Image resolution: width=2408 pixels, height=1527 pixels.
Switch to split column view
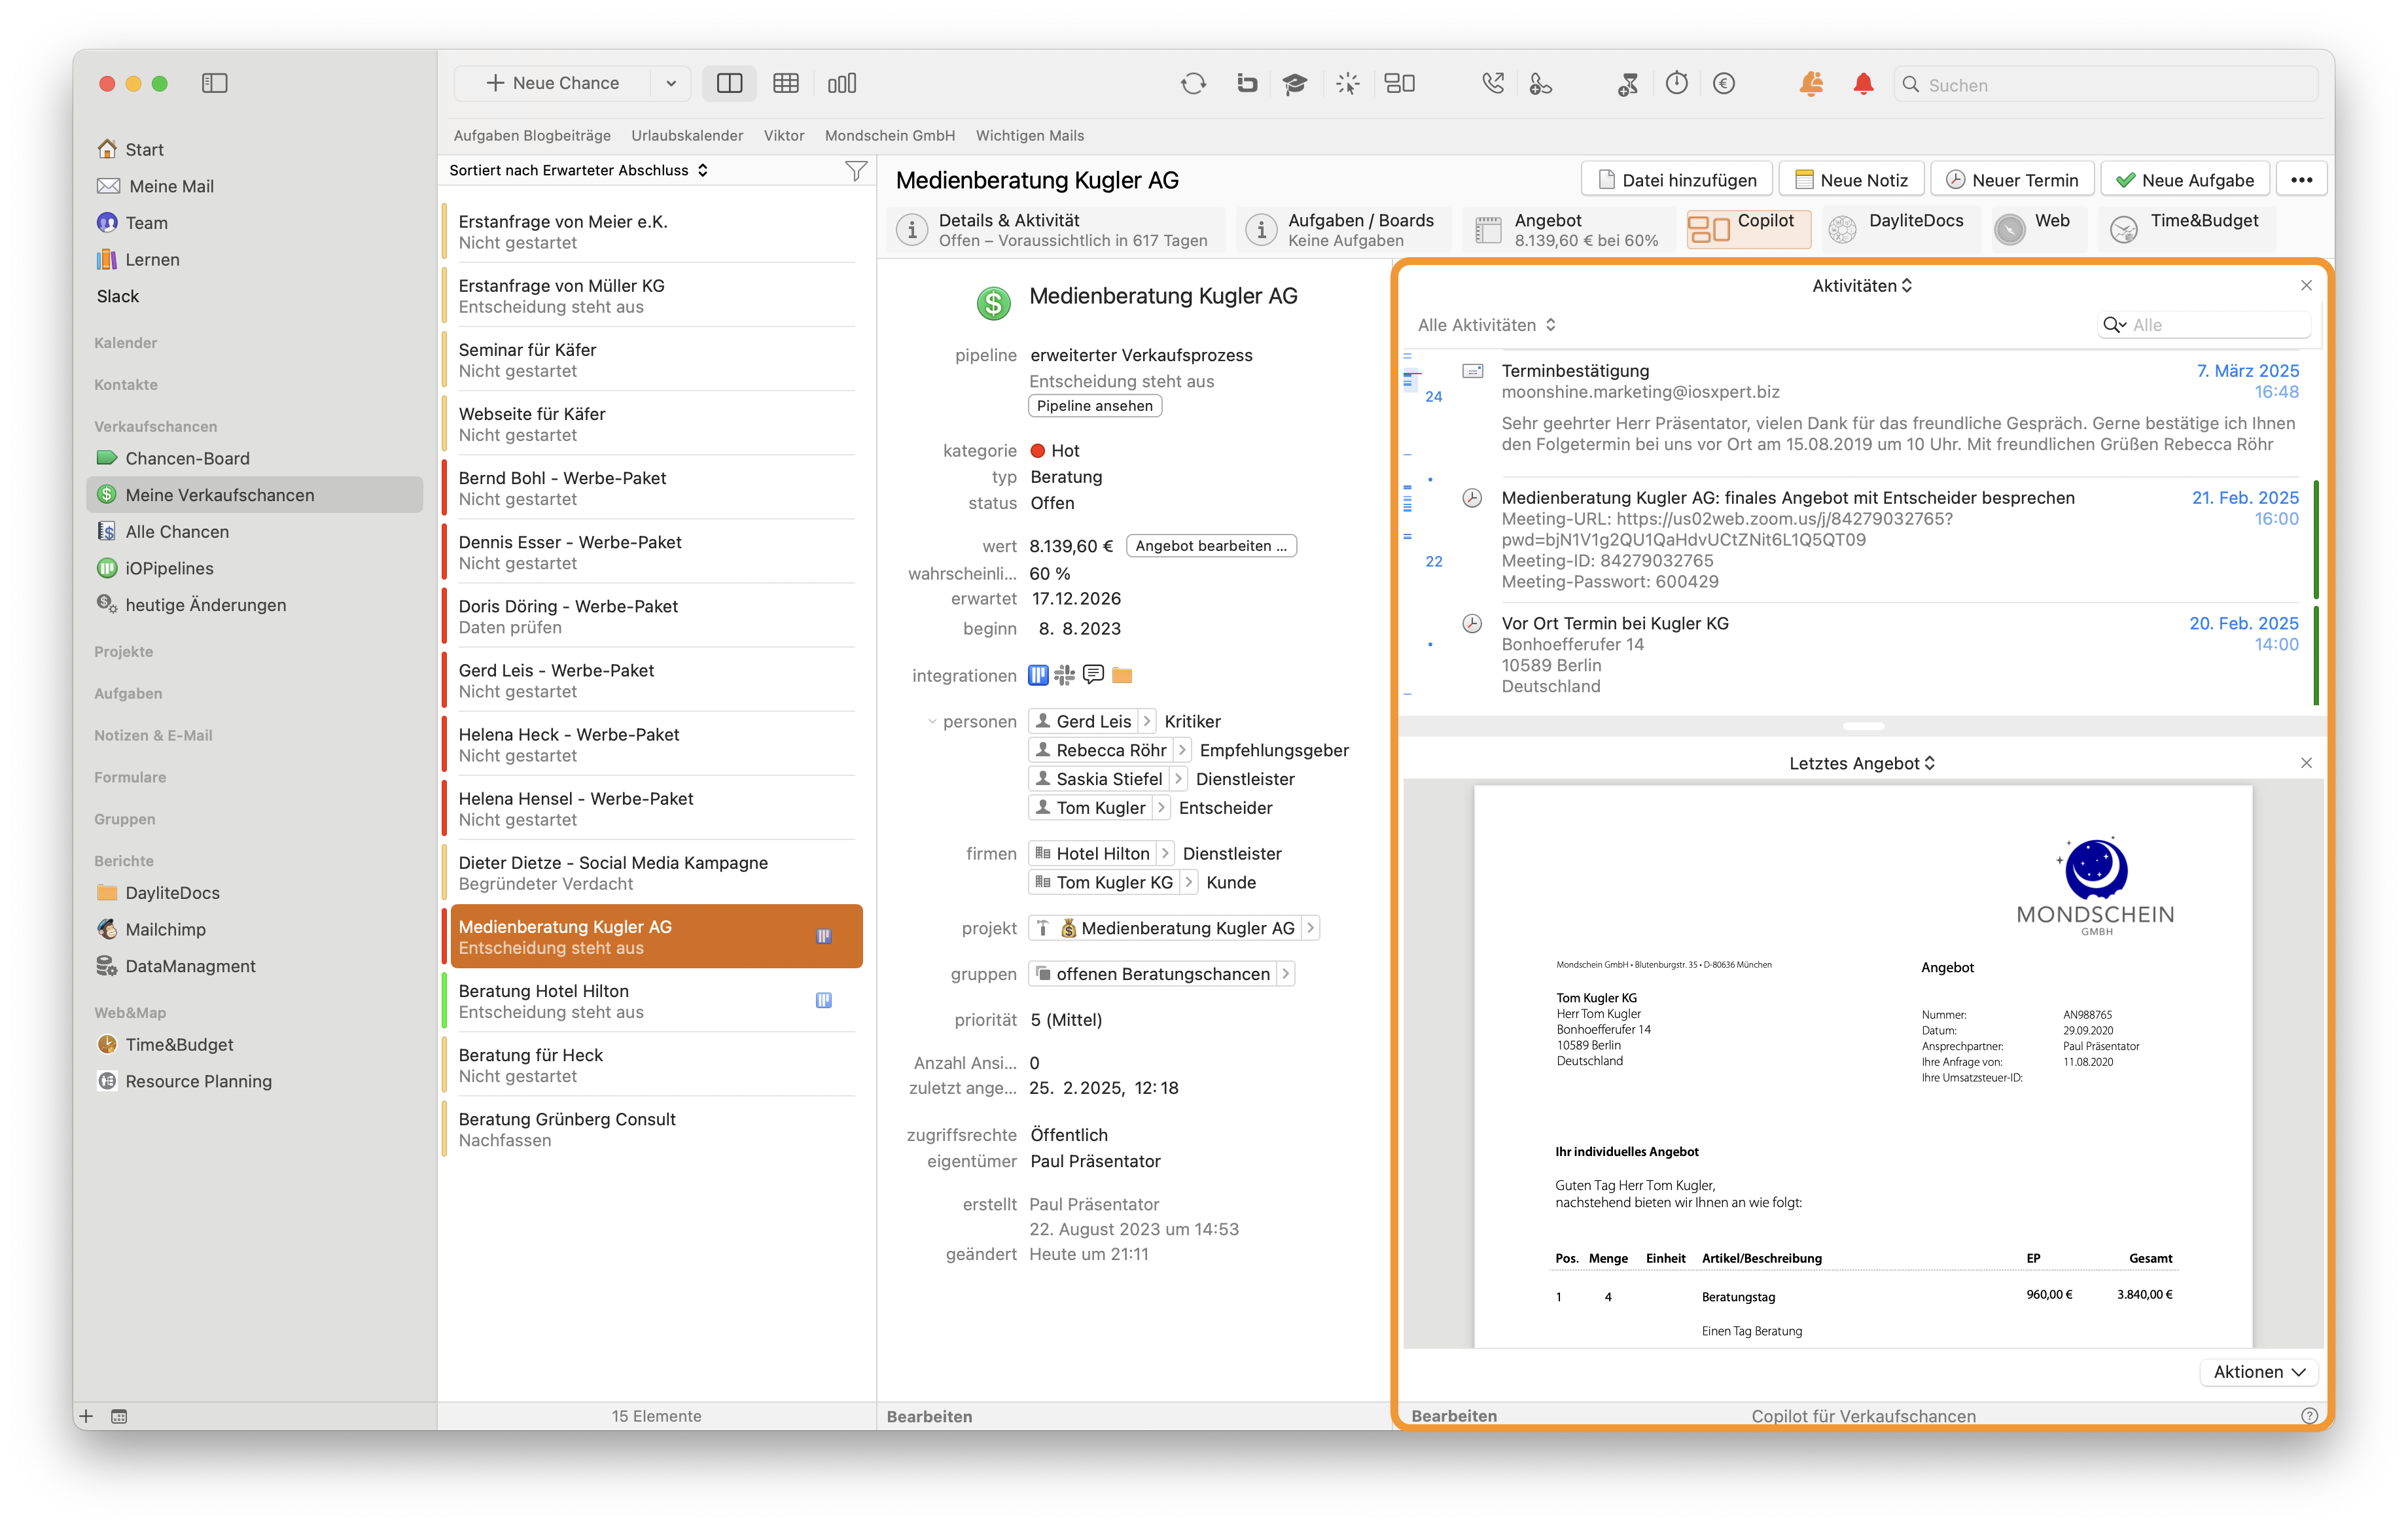(730, 83)
